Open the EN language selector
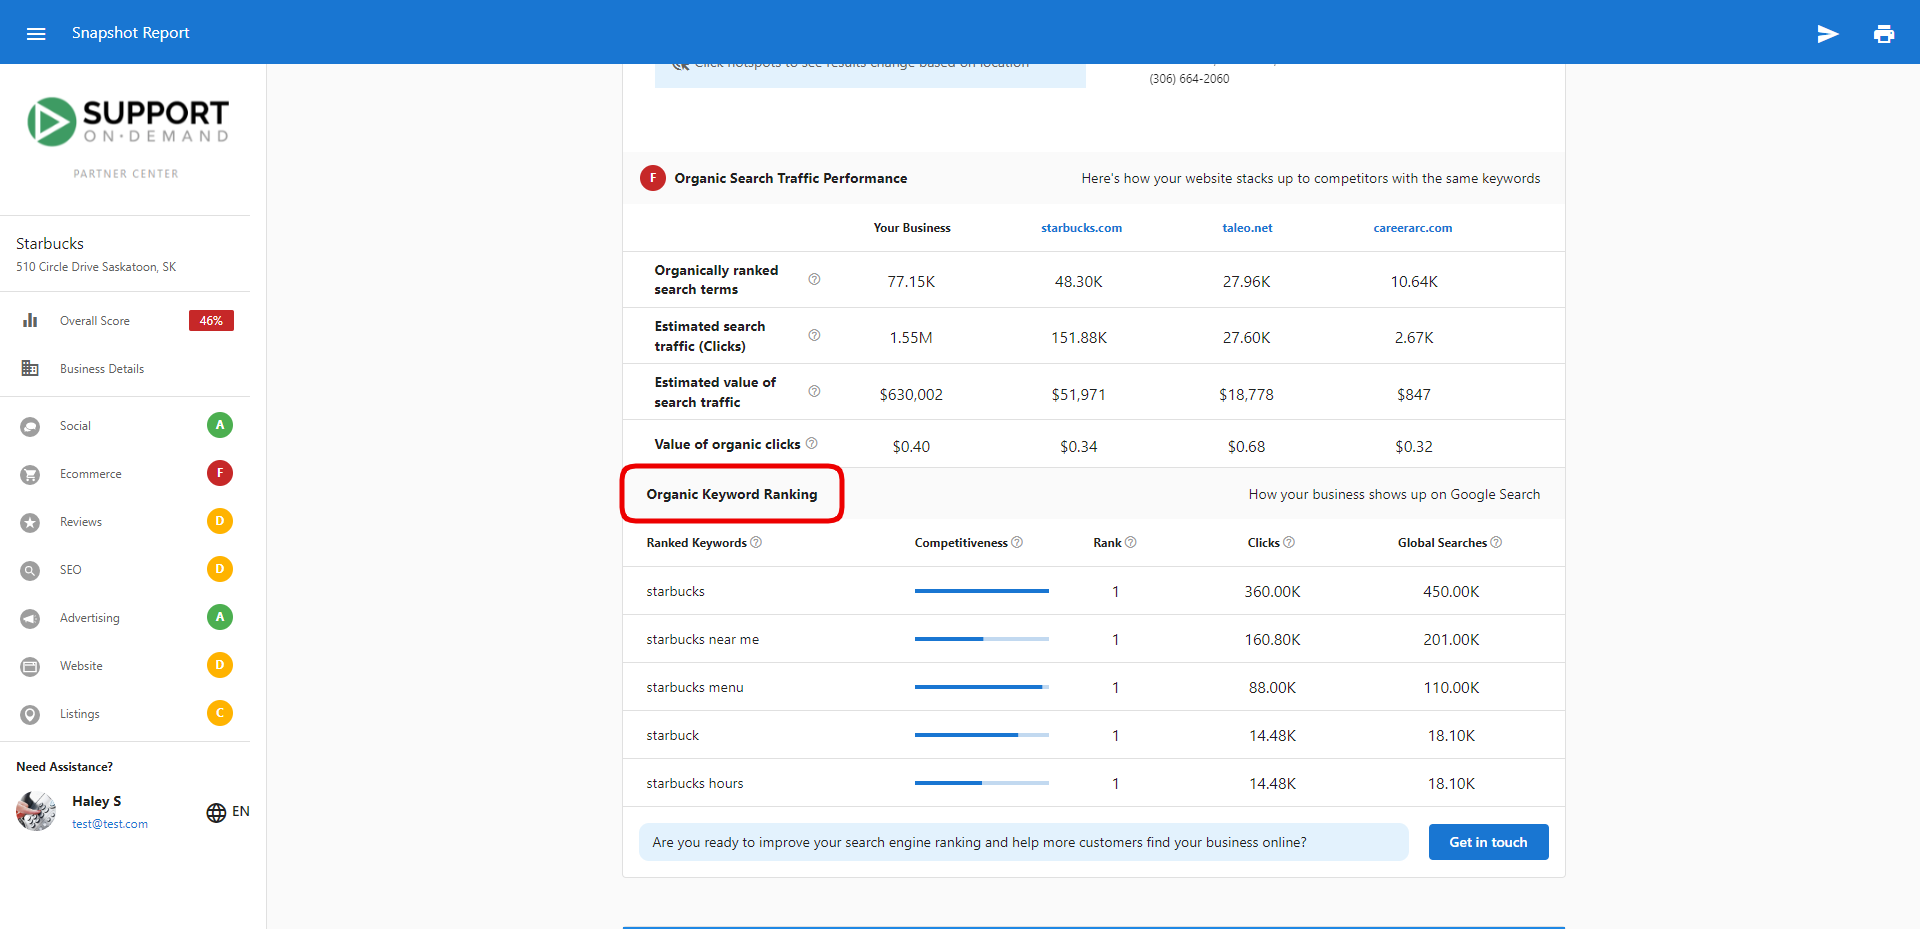The image size is (1920, 929). (241, 811)
